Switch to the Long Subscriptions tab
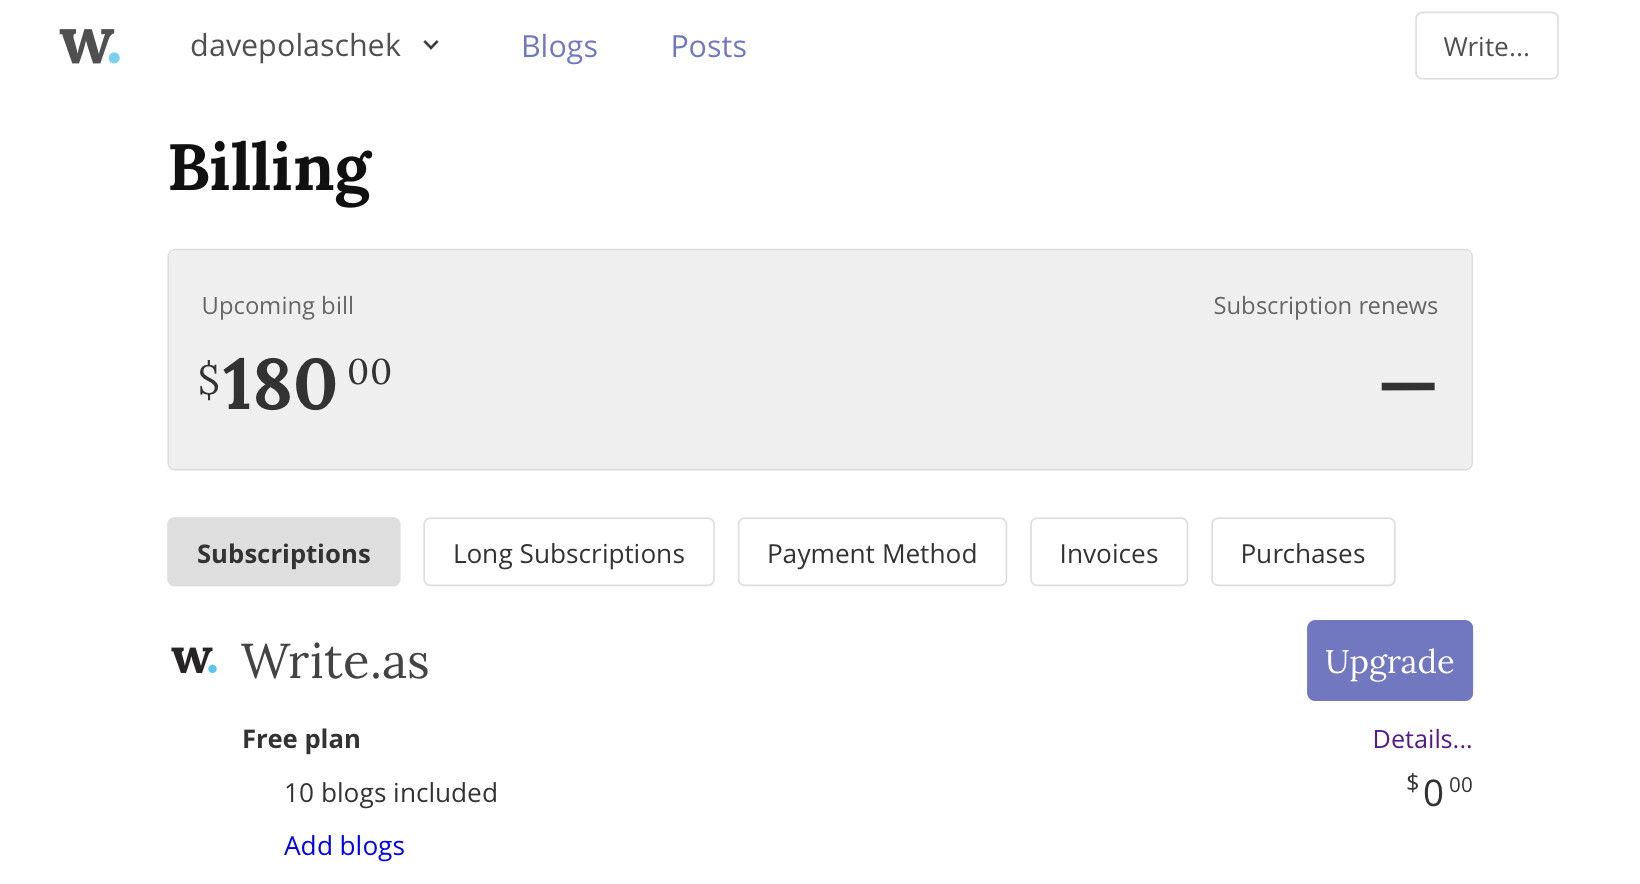This screenshot has height=884, width=1640. click(569, 552)
